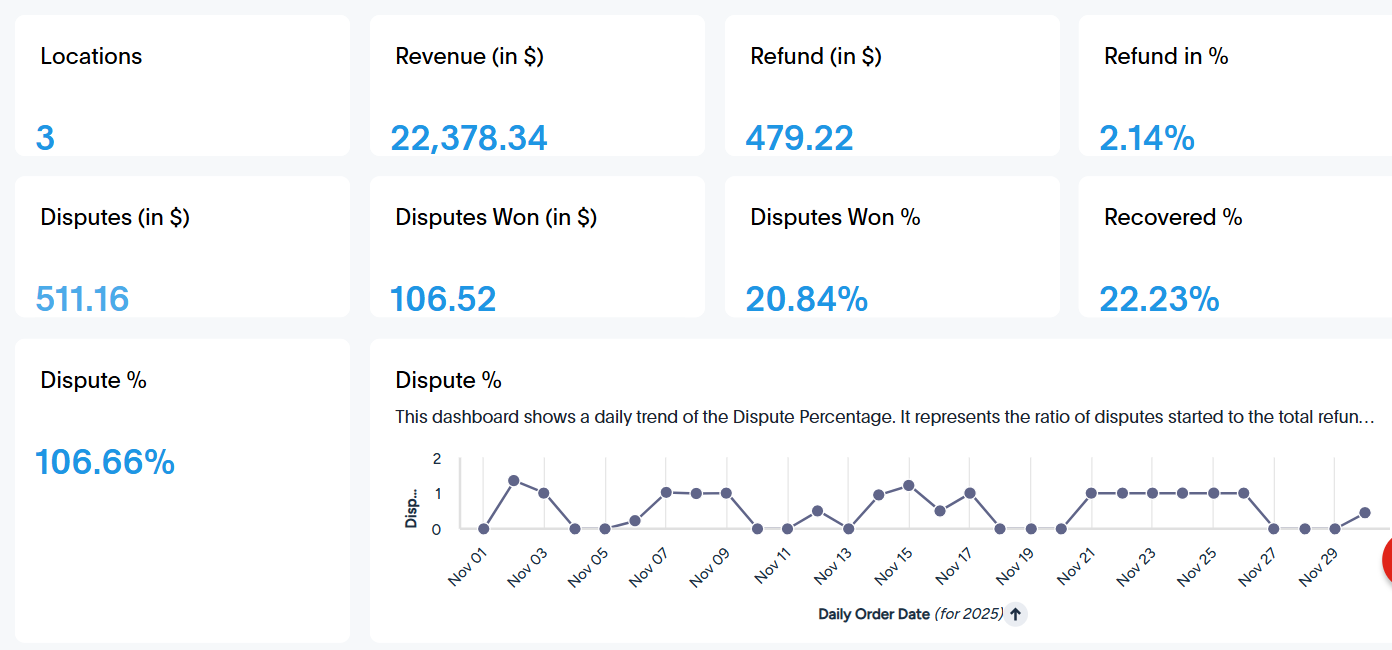This screenshot has height=650, width=1392.
Task: Select the Nov 01 data point at zero
Action: (x=484, y=529)
